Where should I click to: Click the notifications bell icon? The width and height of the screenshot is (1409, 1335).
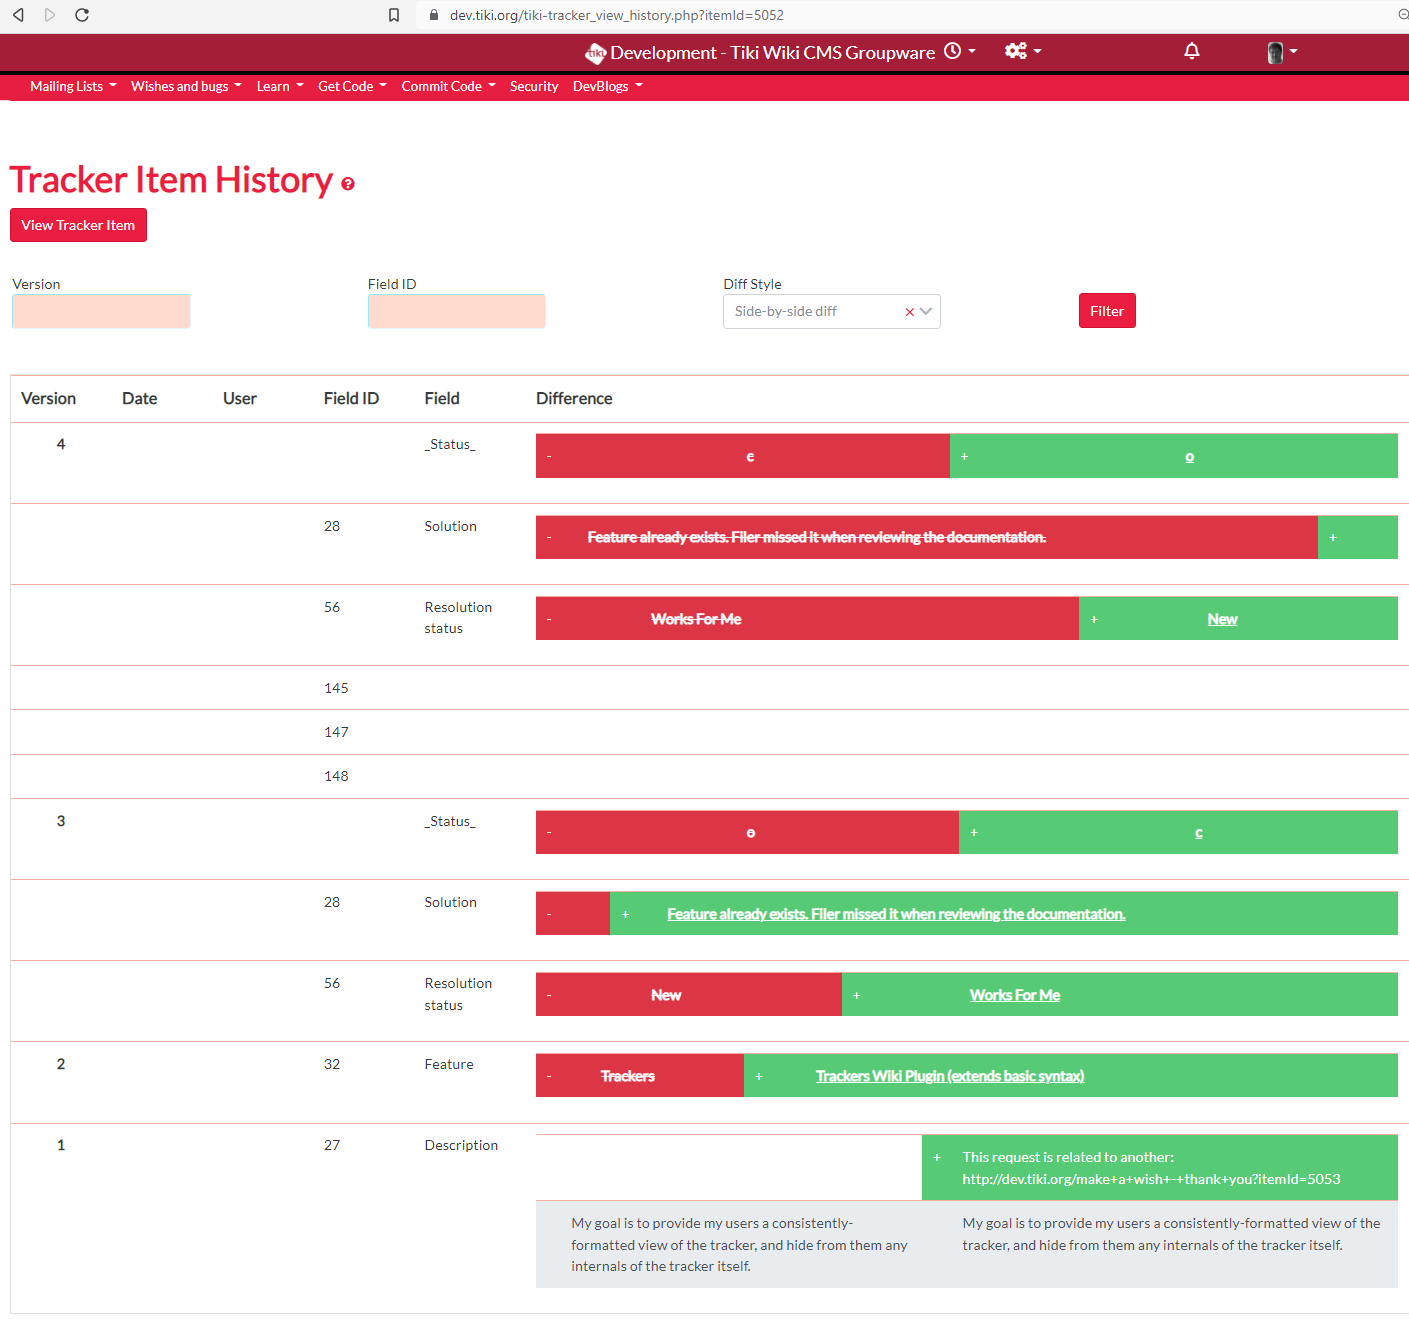pos(1192,51)
